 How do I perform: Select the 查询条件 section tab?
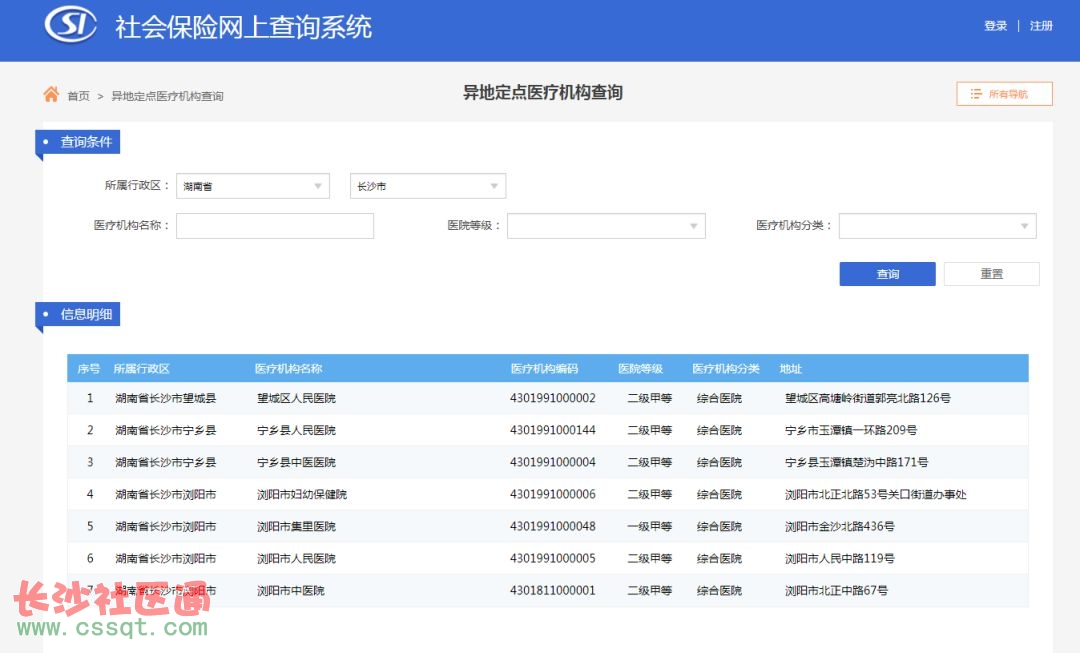(78, 142)
